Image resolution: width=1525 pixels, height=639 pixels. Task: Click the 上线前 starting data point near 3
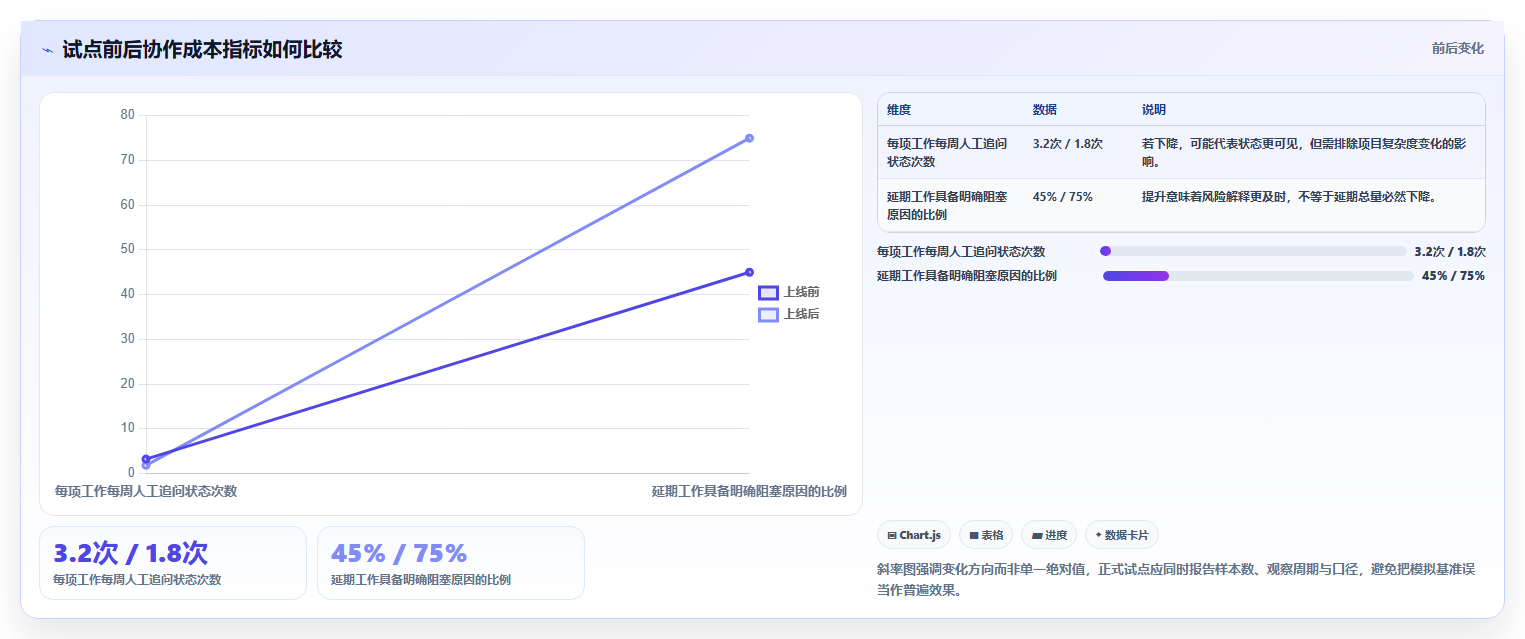(x=146, y=459)
